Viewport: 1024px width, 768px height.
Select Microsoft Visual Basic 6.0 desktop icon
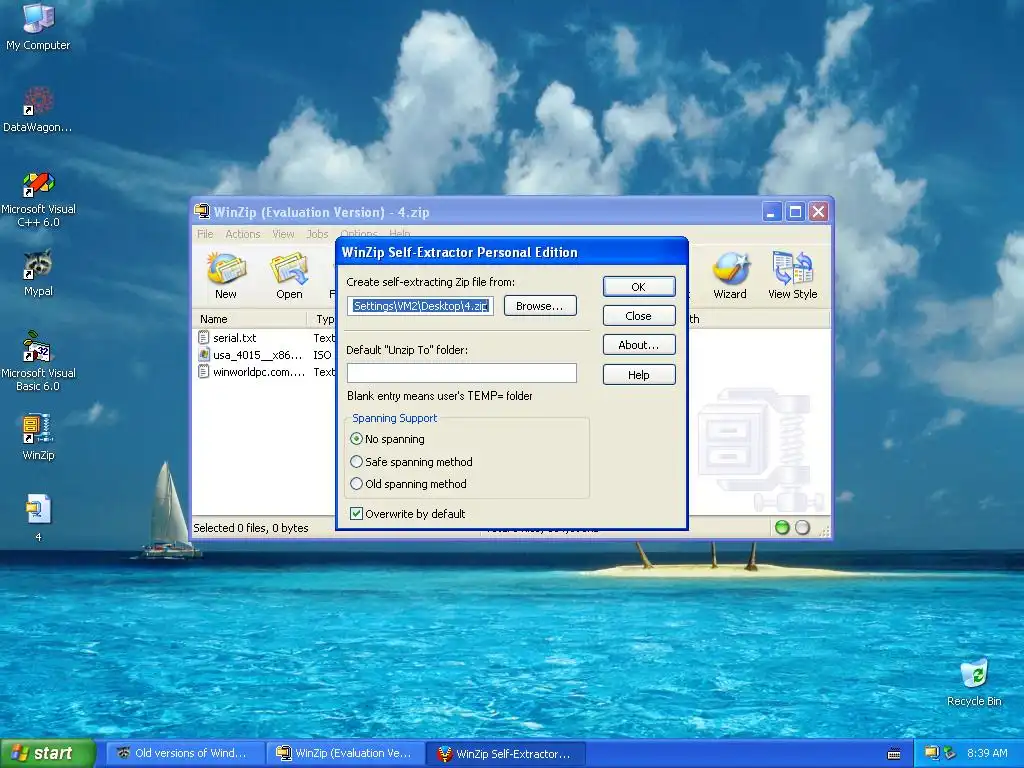[38, 347]
